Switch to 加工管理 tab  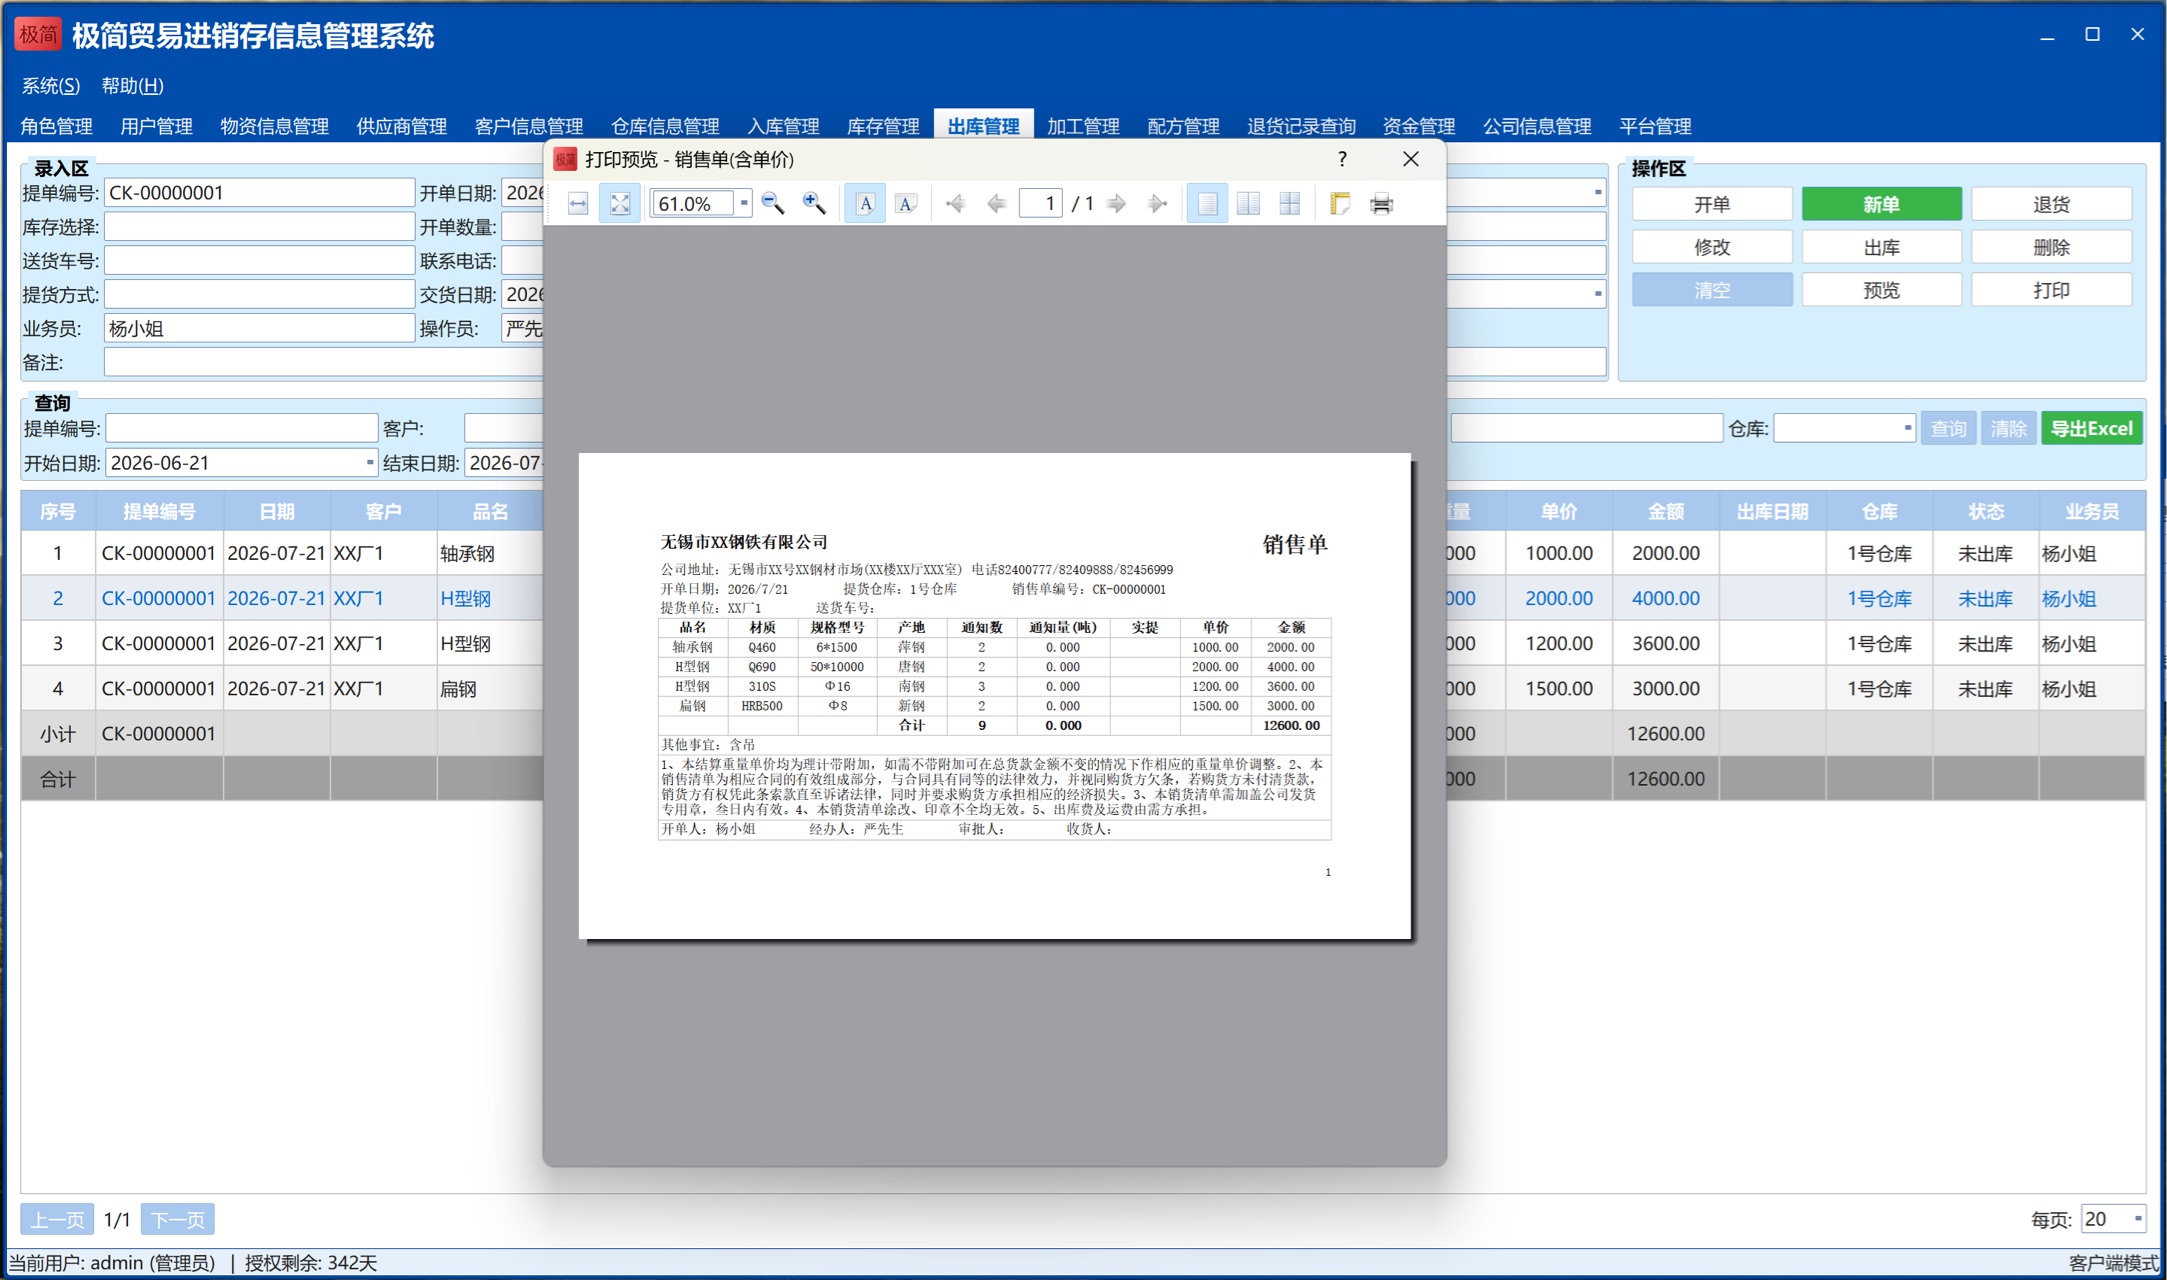point(1084,126)
